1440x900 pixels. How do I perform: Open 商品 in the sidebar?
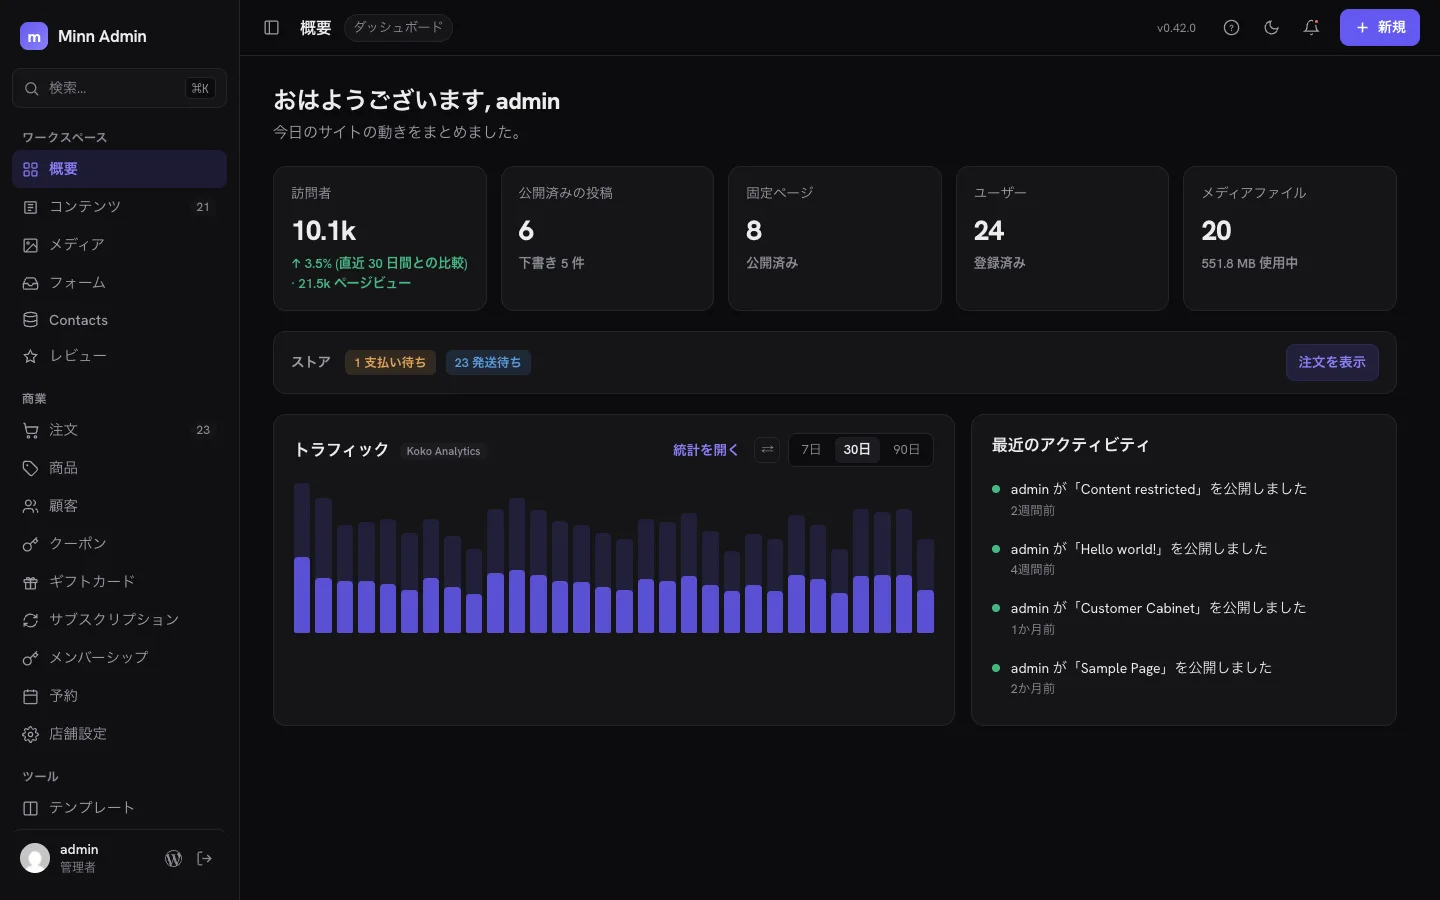119,468
